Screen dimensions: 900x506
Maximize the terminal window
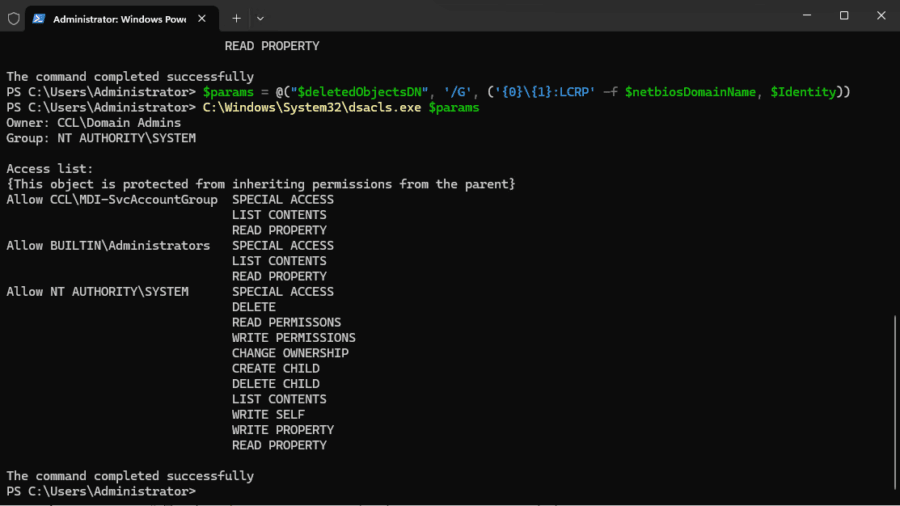pos(844,15)
